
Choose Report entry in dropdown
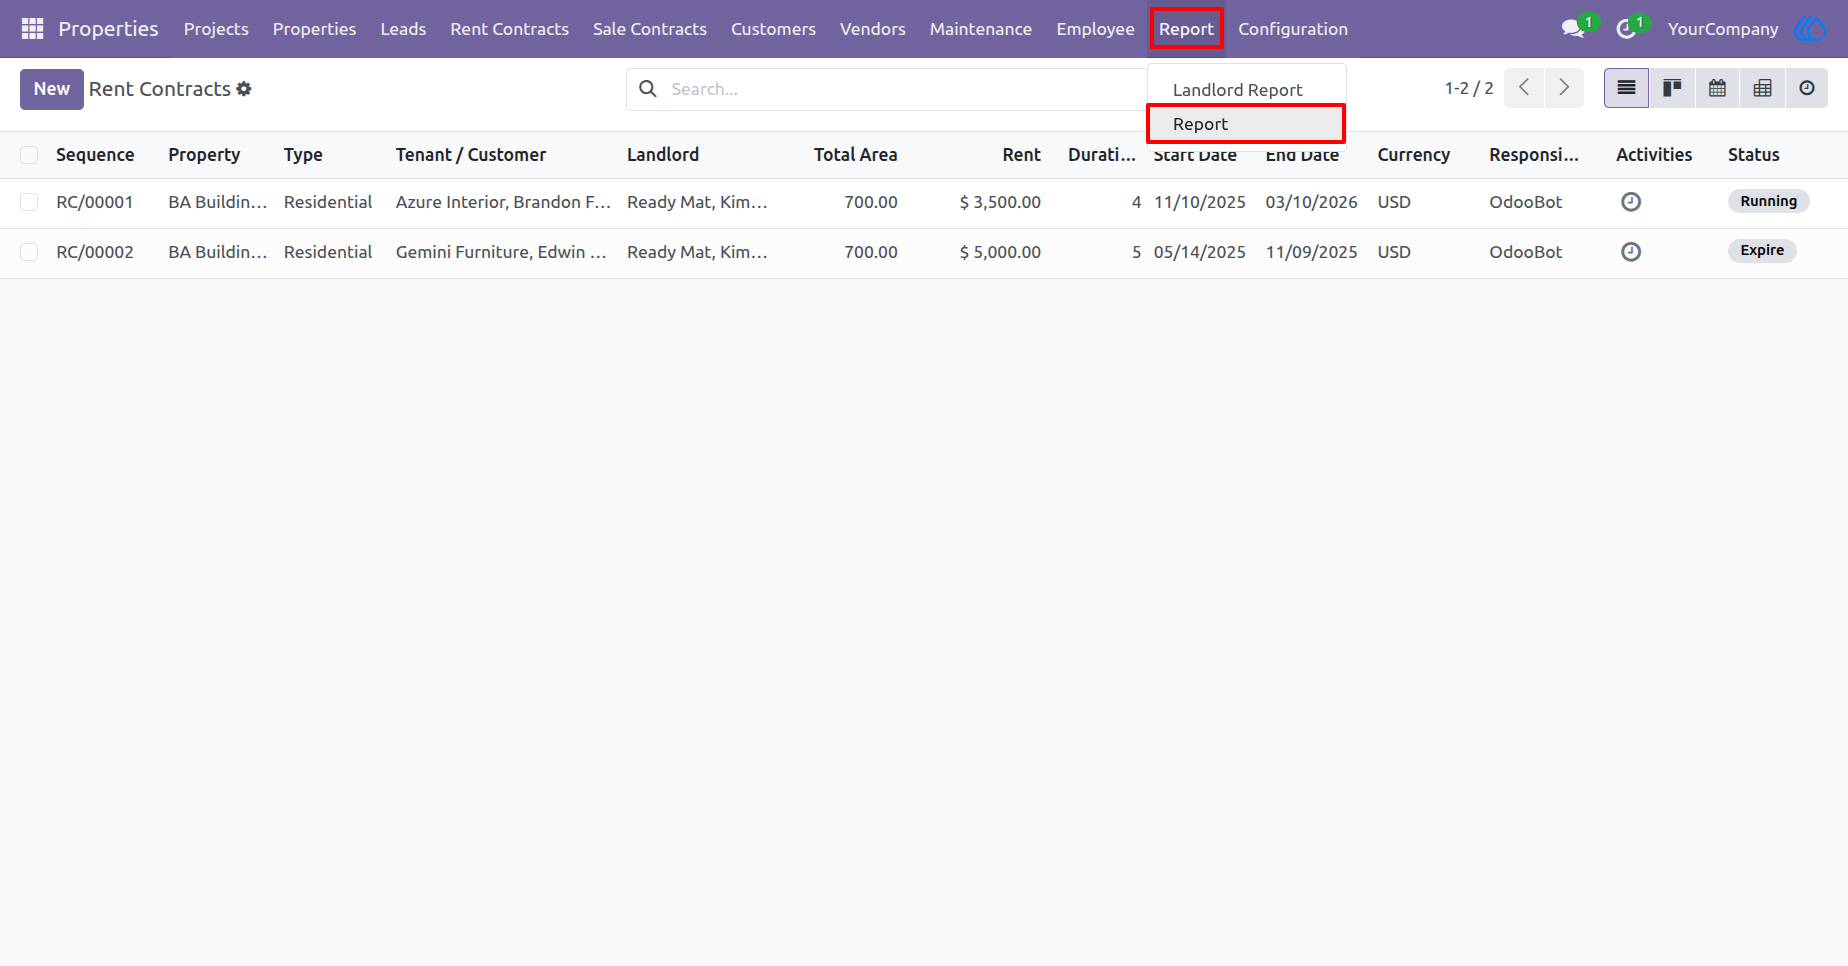click(x=1246, y=124)
